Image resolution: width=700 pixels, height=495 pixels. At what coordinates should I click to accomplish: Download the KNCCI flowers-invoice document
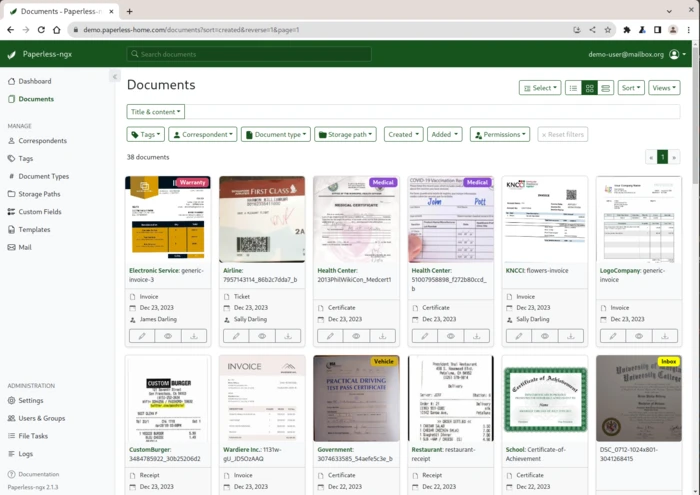[570, 336]
